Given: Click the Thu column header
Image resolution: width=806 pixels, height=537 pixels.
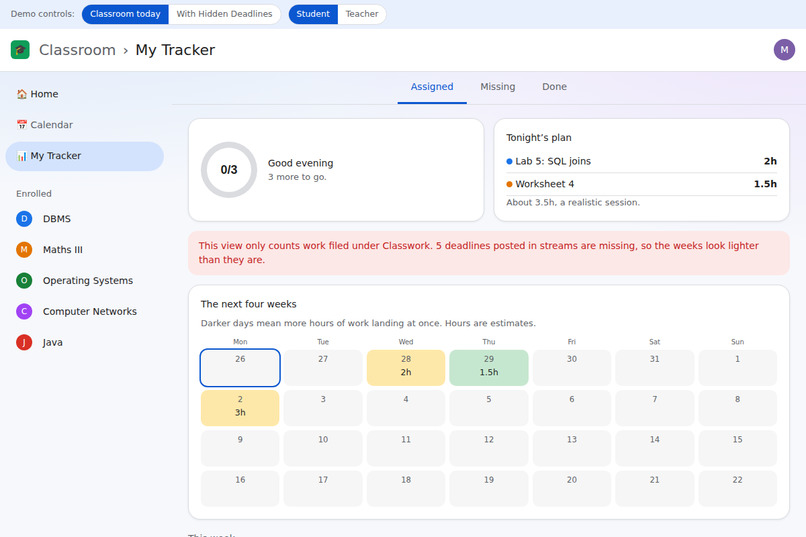Looking at the screenshot, I should coord(489,342).
